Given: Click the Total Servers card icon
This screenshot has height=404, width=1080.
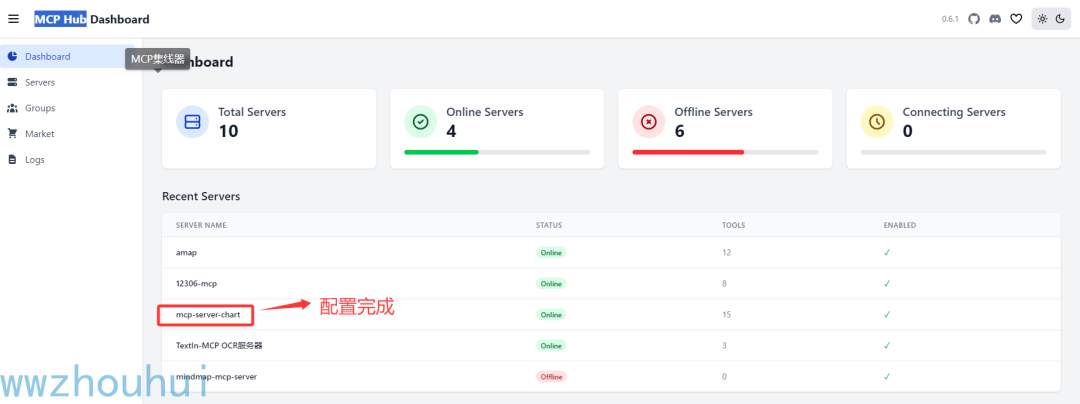Looking at the screenshot, I should (x=192, y=122).
